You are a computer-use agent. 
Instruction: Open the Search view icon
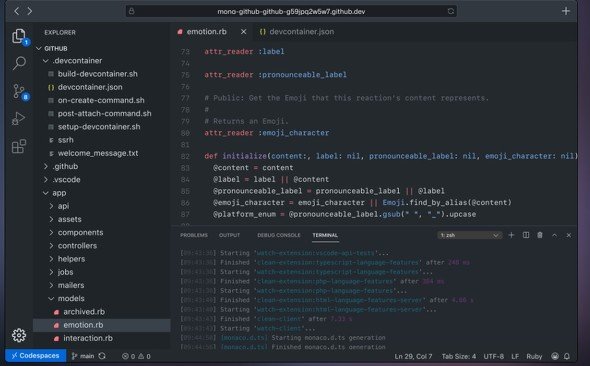[19, 63]
